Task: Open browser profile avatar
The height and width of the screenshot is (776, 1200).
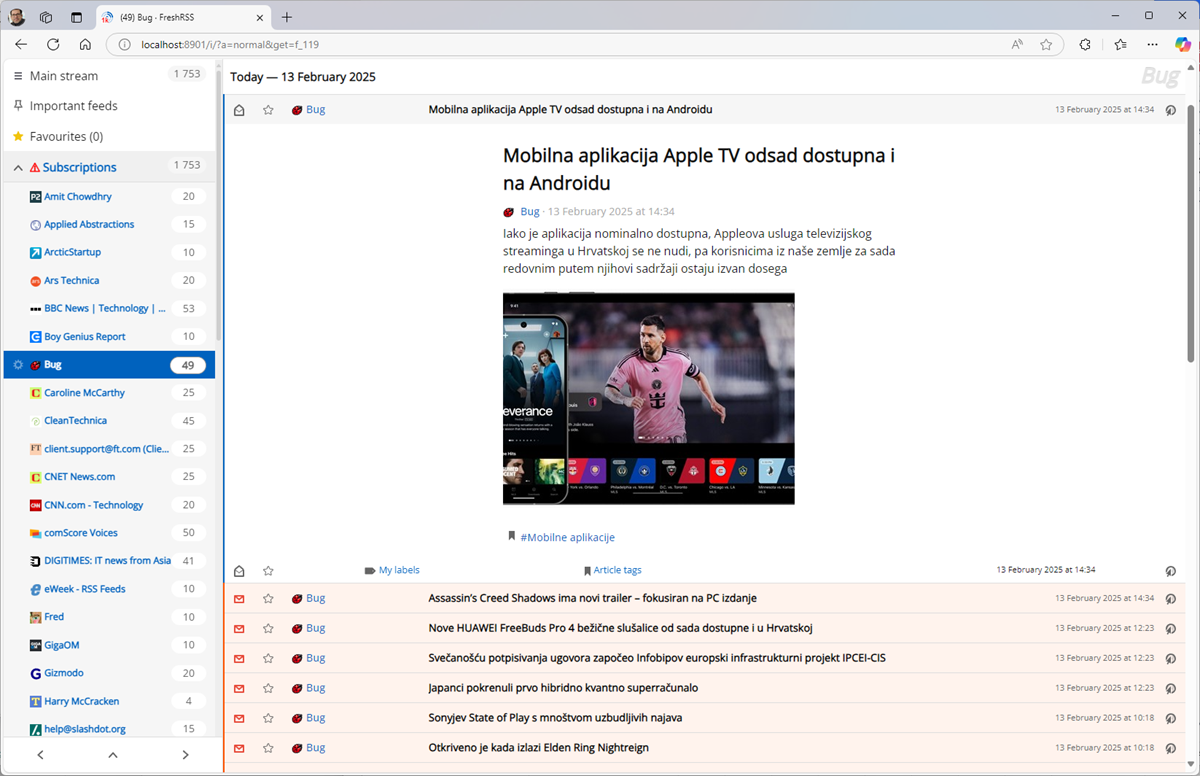Action: click(17, 17)
